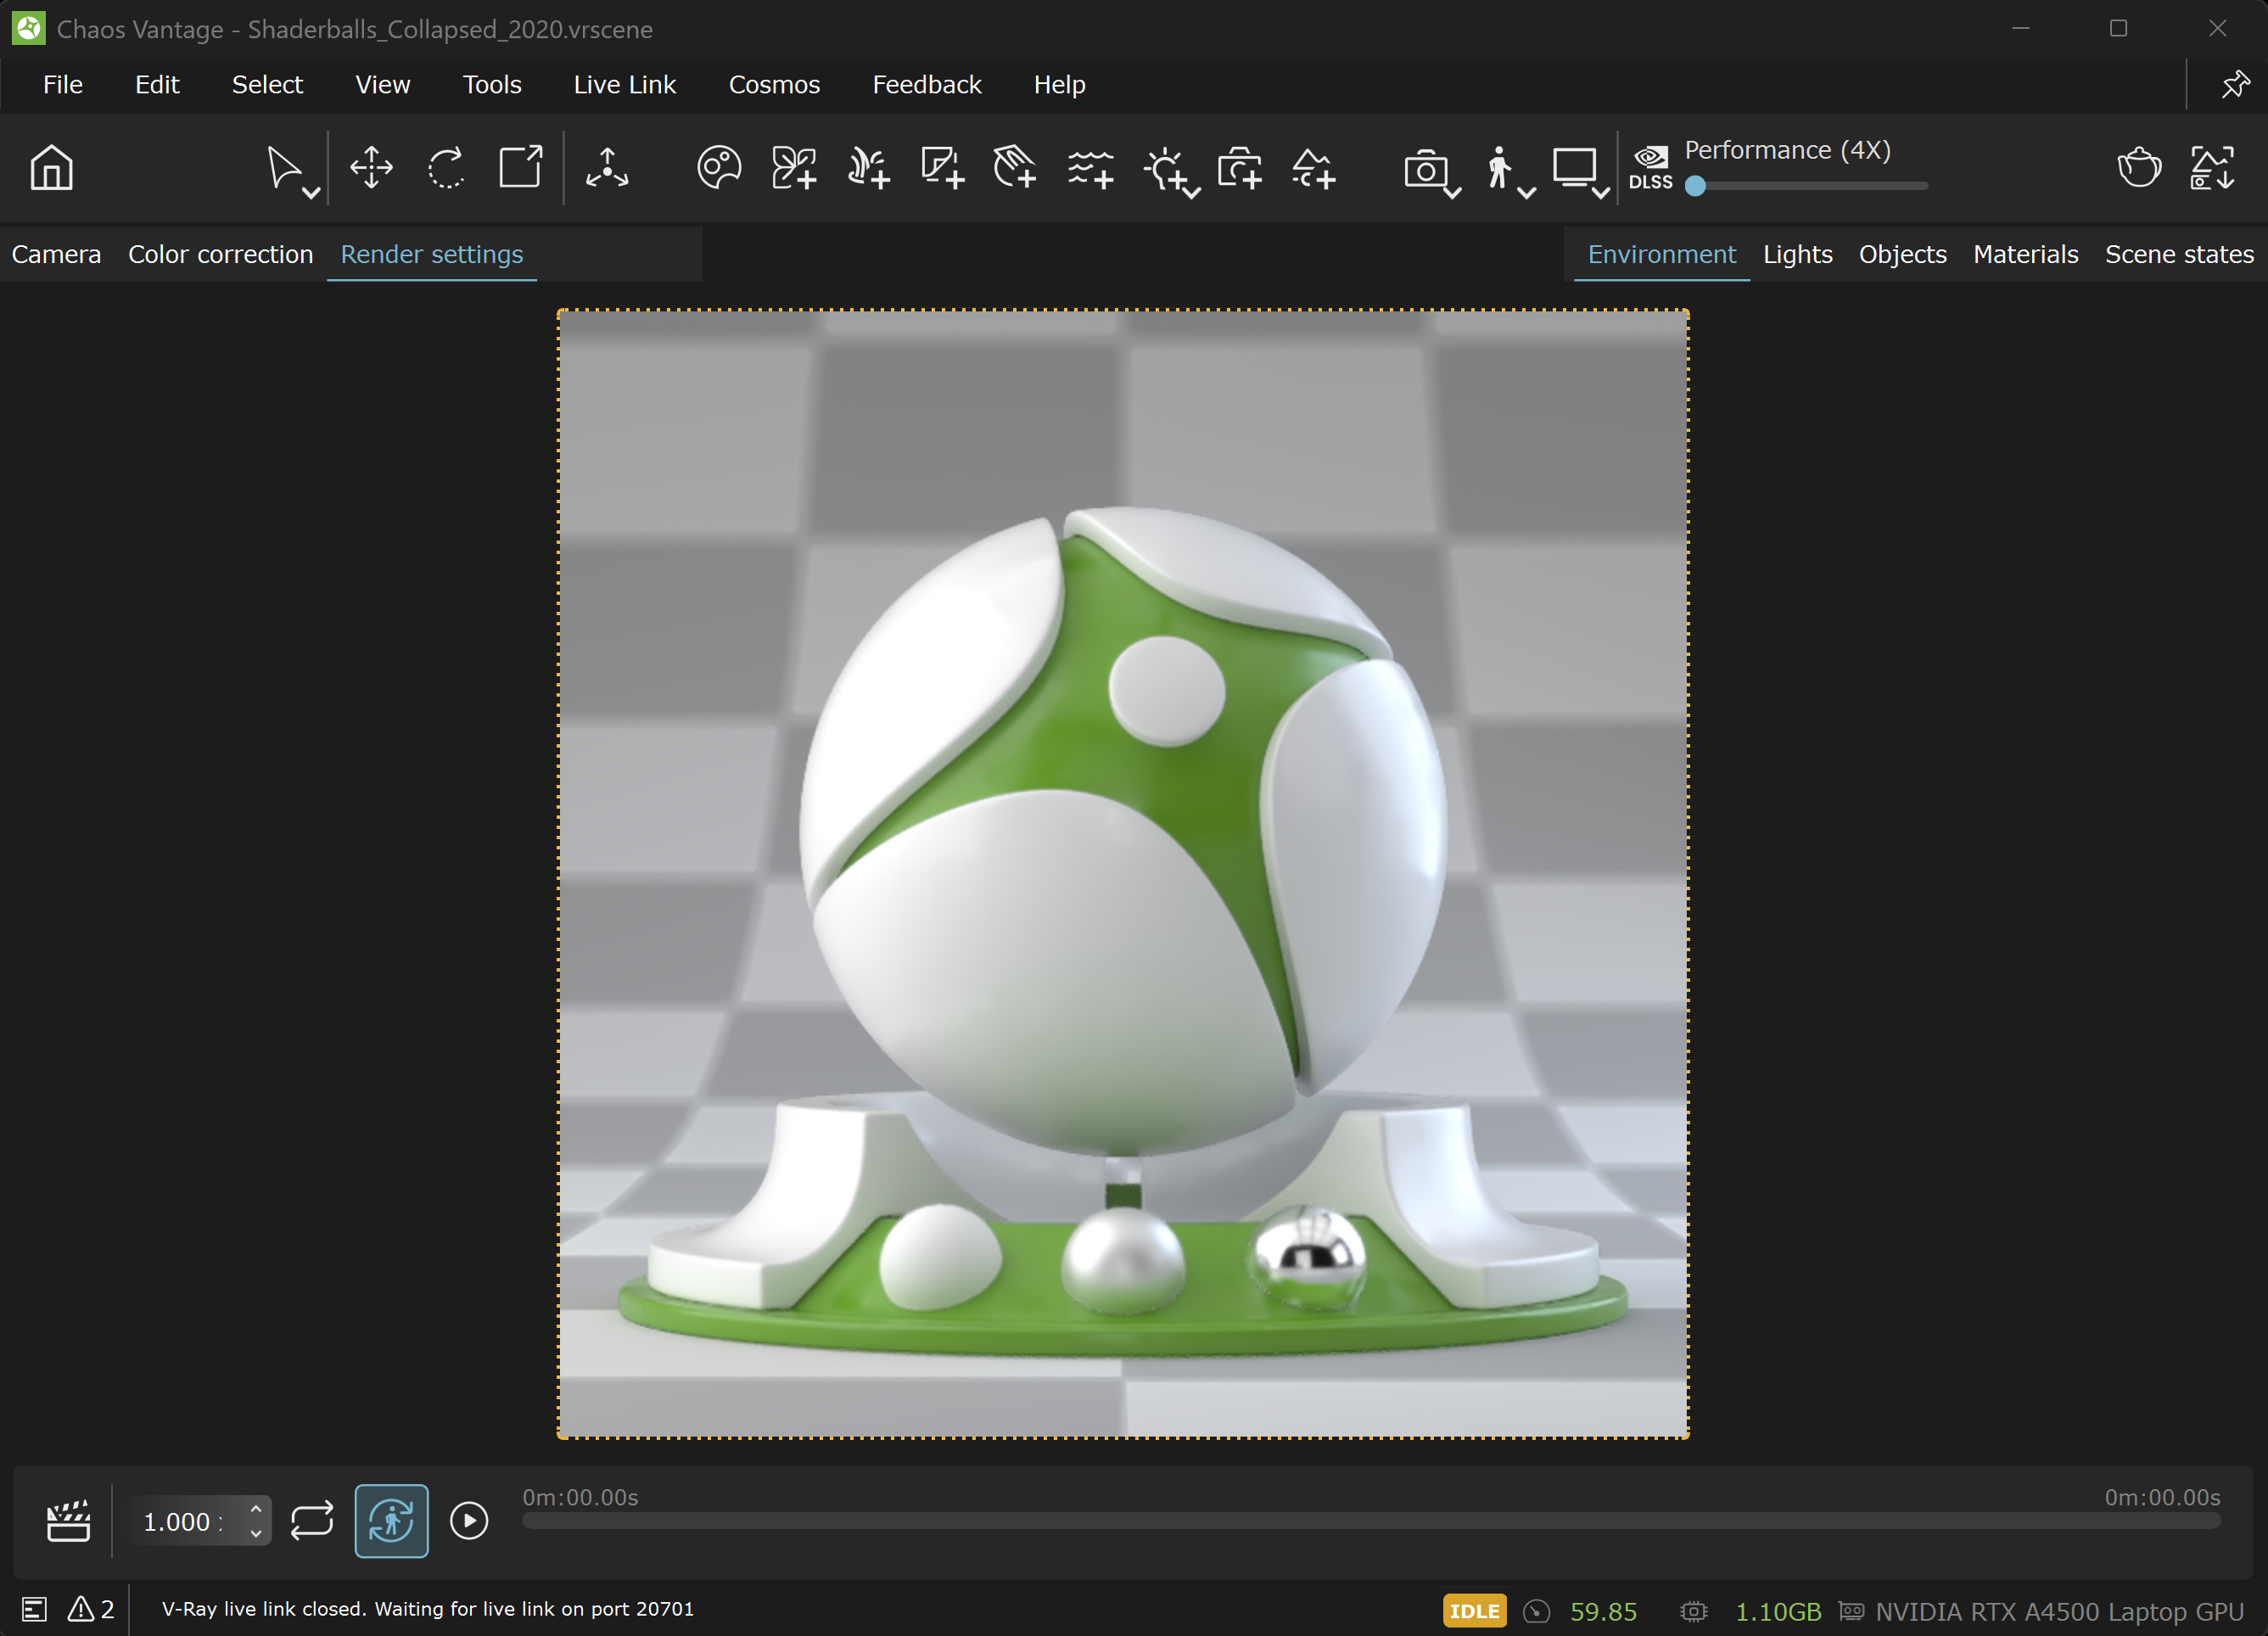The height and width of the screenshot is (1636, 2268).
Task: Play the animation
Action: pyautogui.click(x=469, y=1521)
